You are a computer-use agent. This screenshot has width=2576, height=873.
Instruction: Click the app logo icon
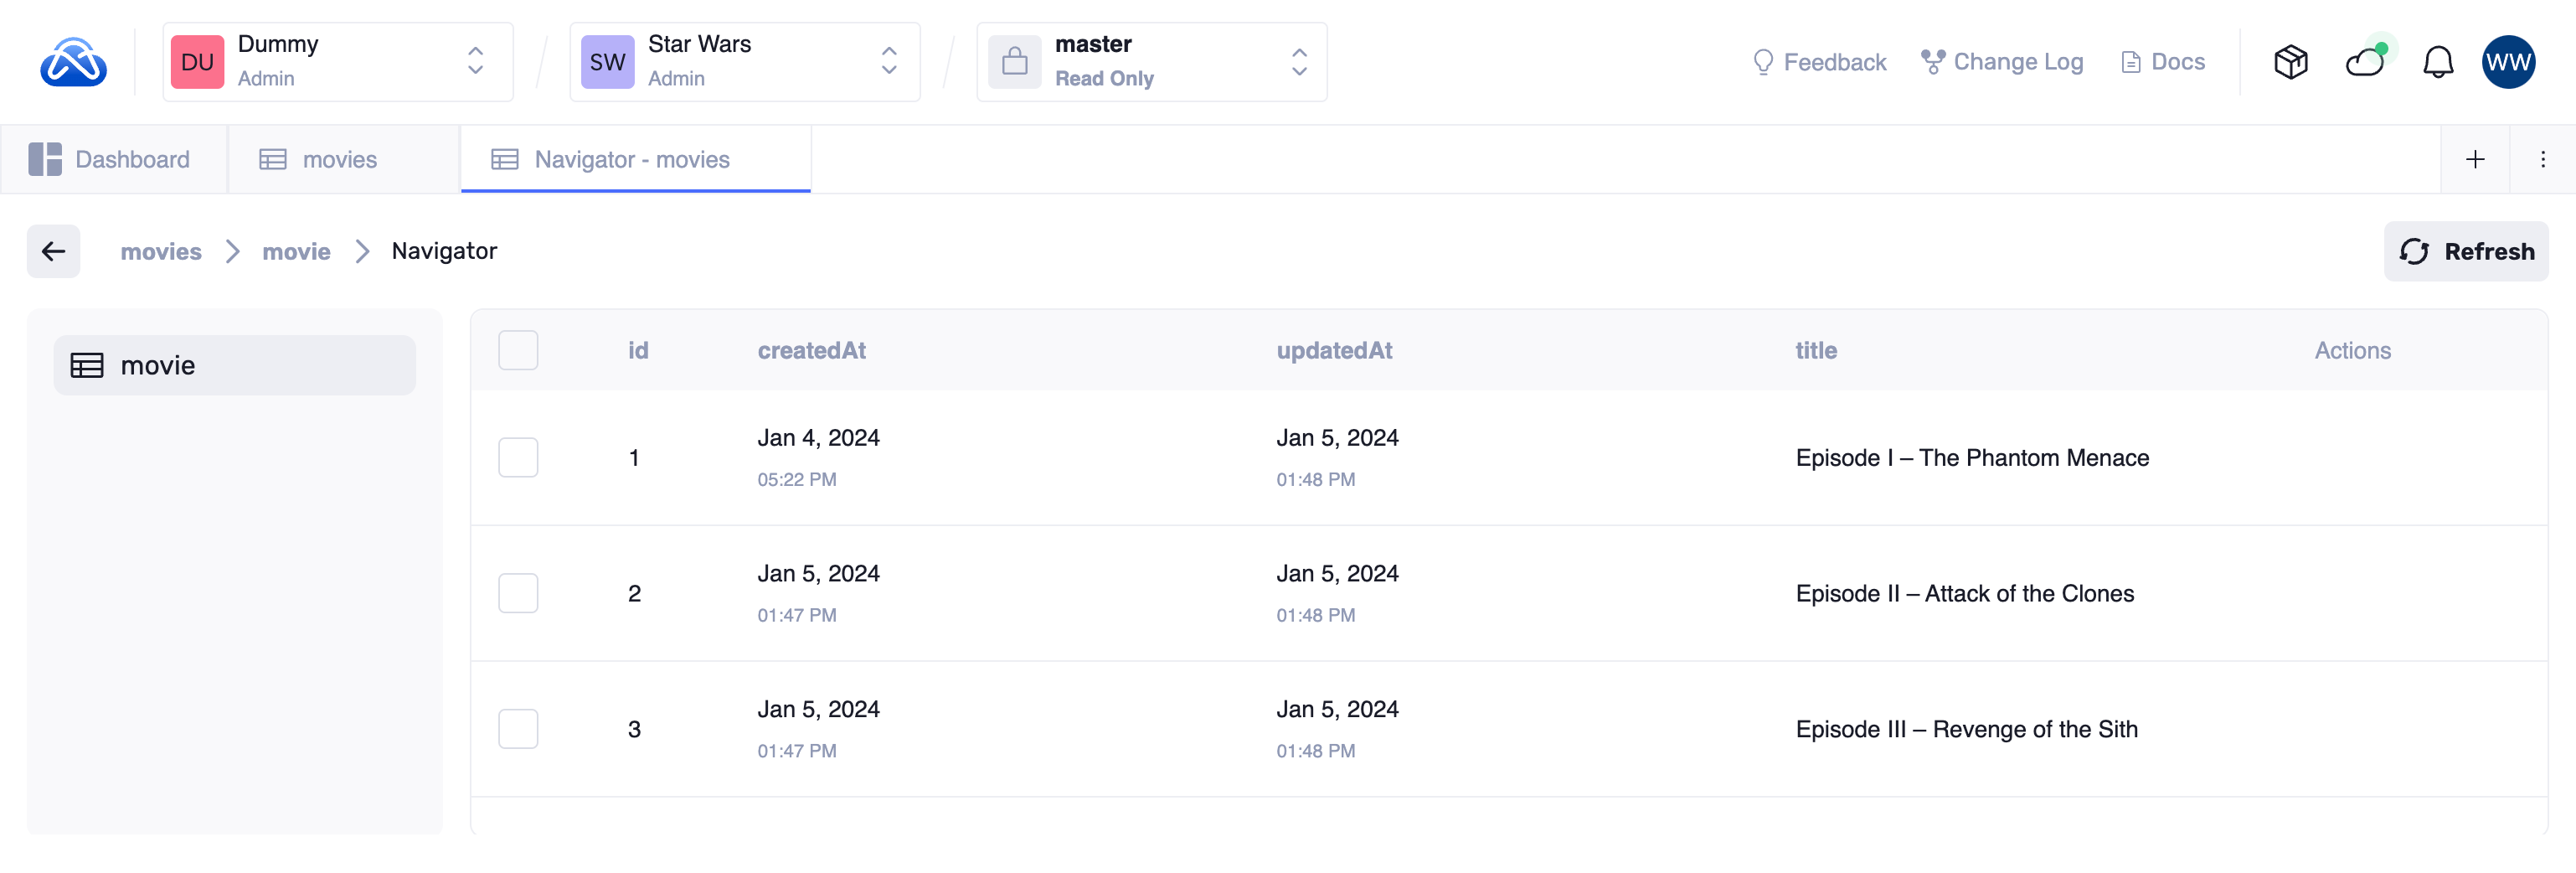point(73,62)
